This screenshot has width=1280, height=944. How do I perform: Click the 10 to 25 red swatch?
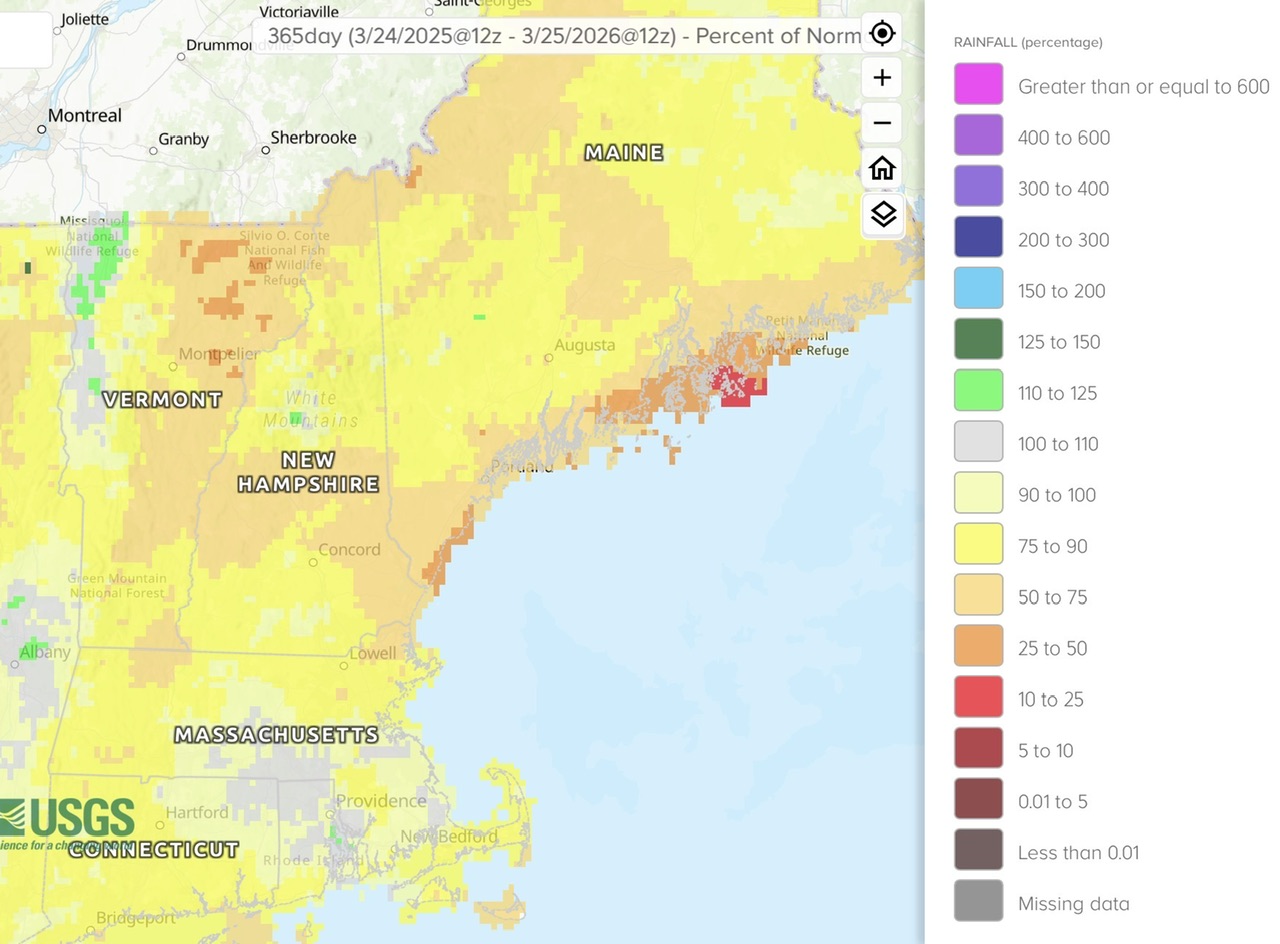pos(978,699)
